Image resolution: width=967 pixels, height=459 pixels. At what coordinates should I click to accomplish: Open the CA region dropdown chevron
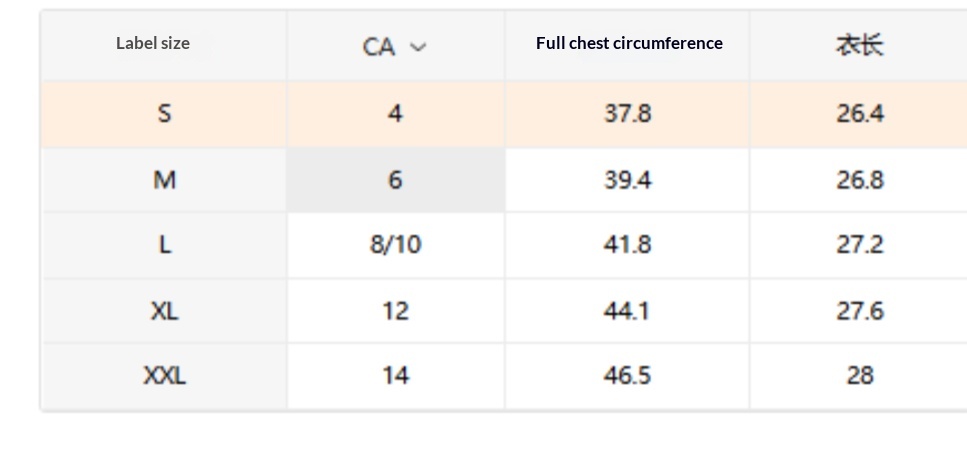tap(418, 47)
